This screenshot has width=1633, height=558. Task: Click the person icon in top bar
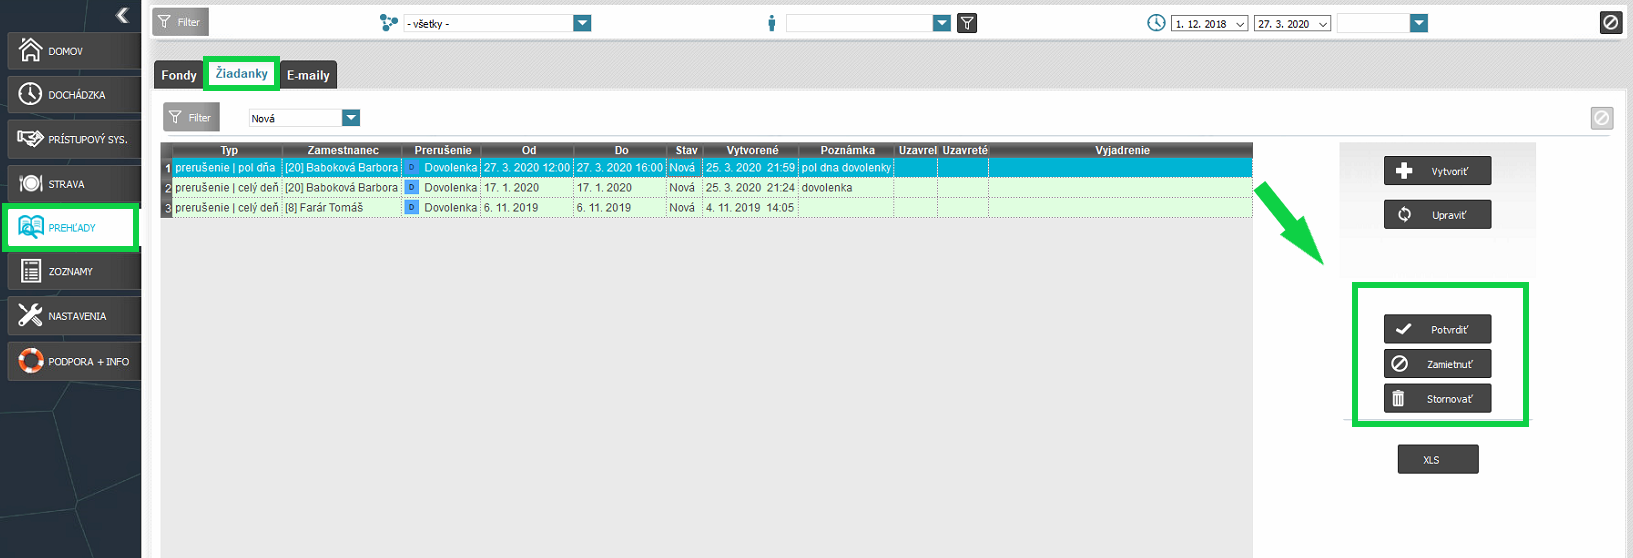(771, 23)
